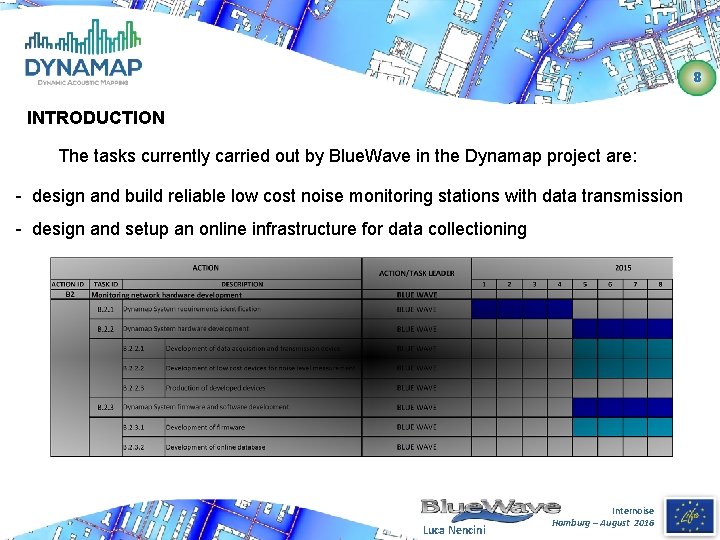Click BLUE WAVE leader in the B.2.1 row
The image size is (720, 540).
pyautogui.click(x=416, y=309)
